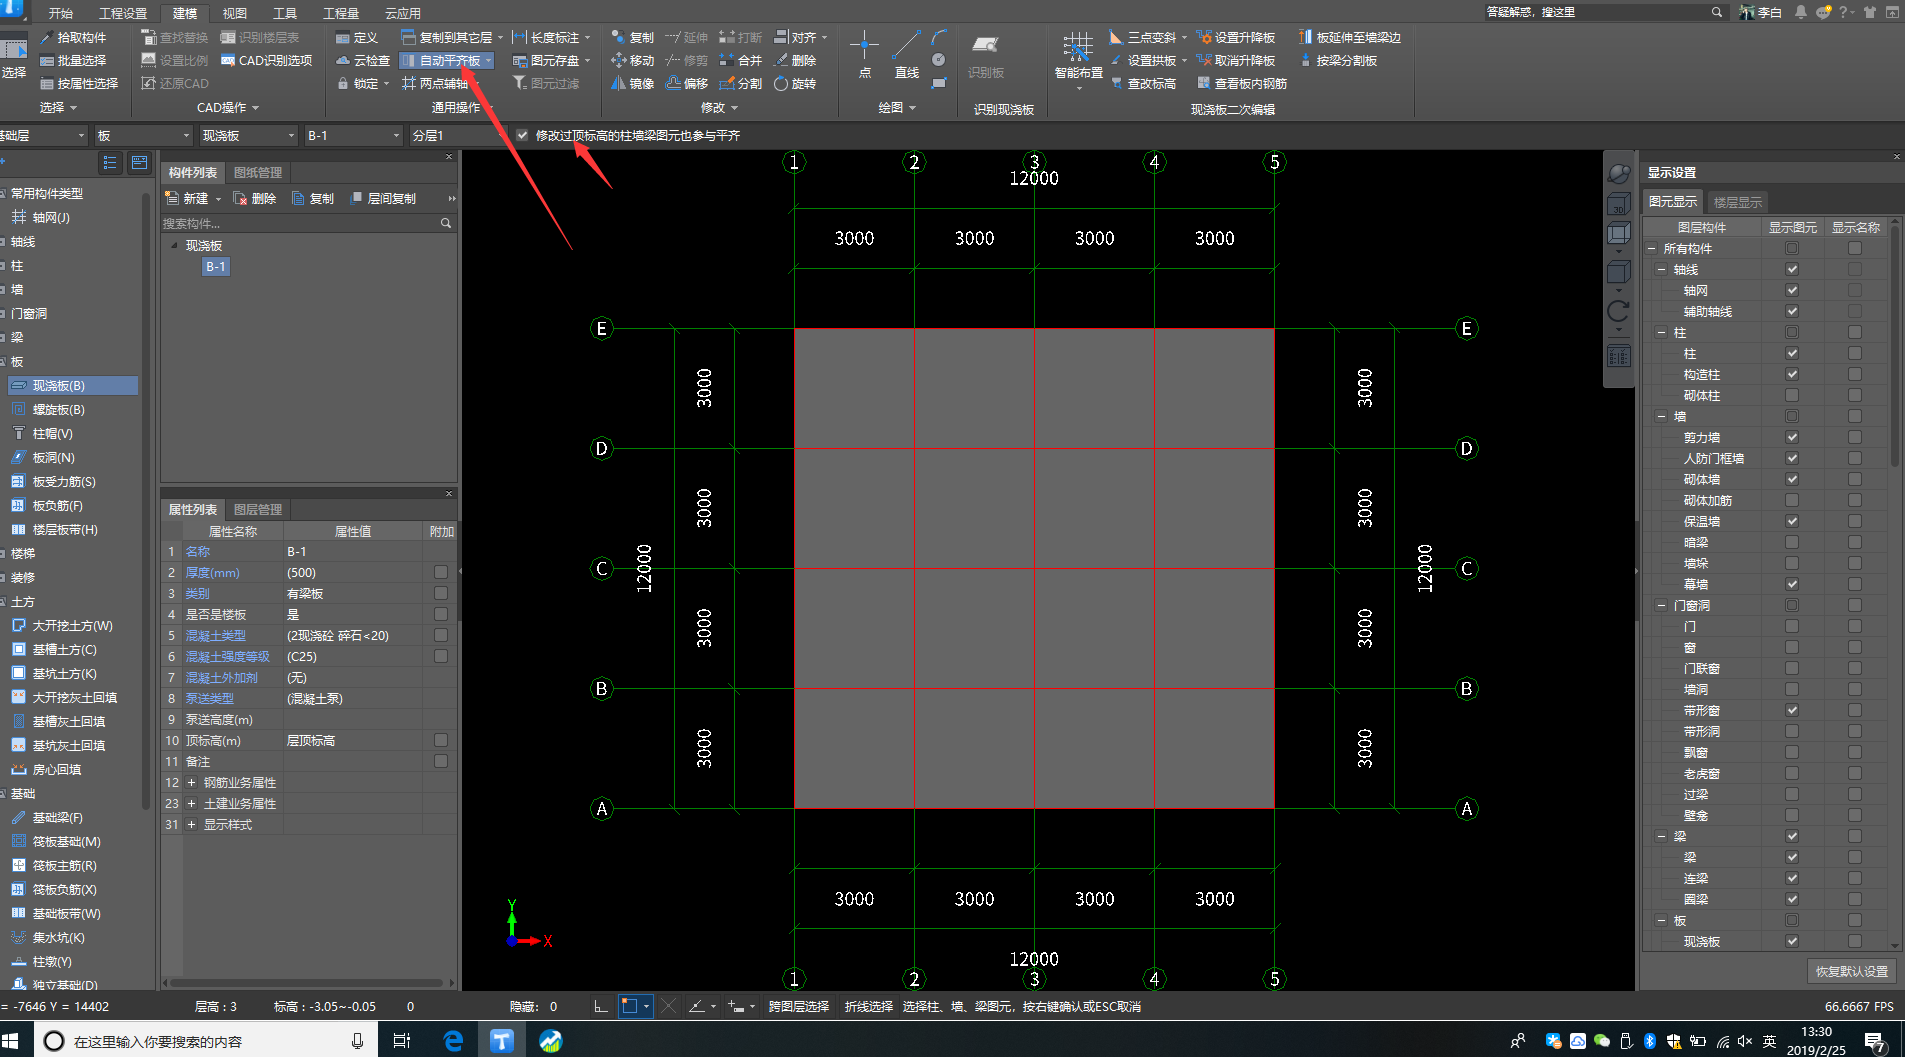Click 新建 new component button
The image size is (1905, 1057).
tap(189, 198)
